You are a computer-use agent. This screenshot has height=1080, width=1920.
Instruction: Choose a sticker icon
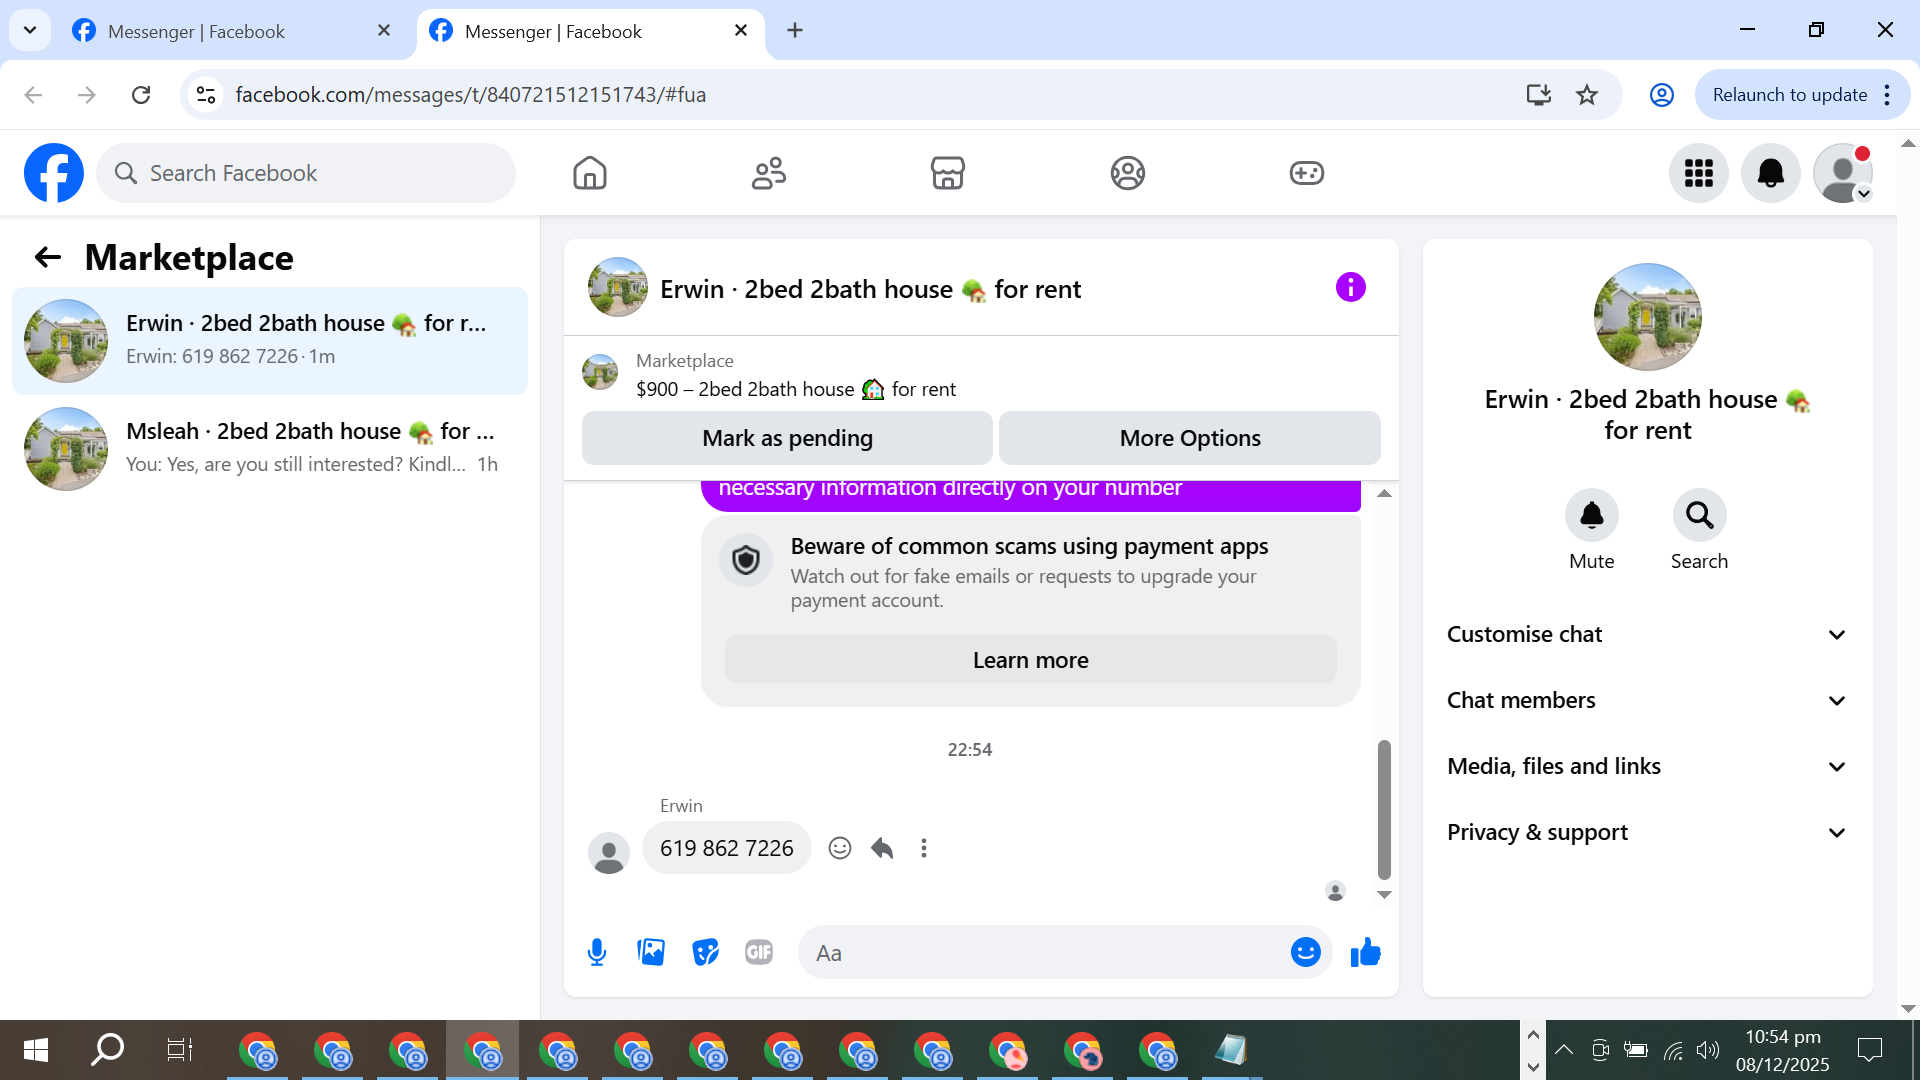click(705, 952)
